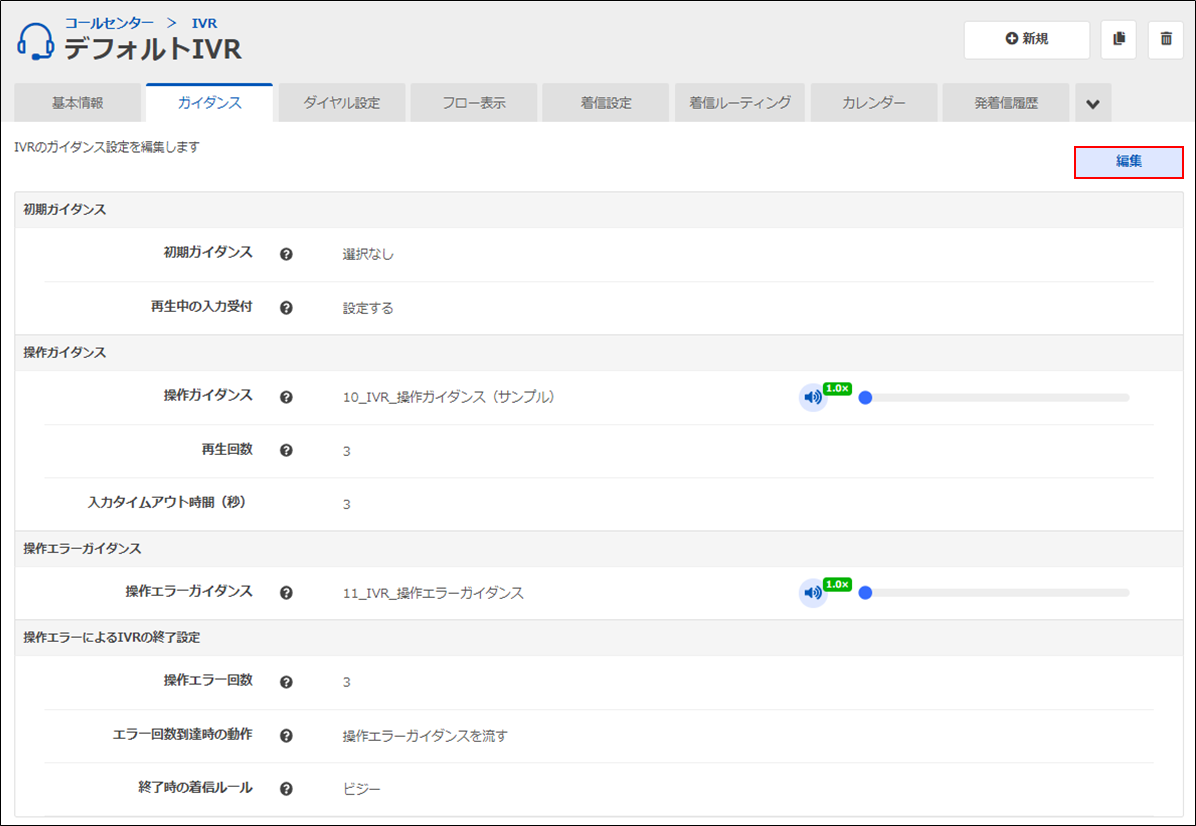Show help for 操作エラー回数
This screenshot has width=1196, height=826.
tap(286, 682)
